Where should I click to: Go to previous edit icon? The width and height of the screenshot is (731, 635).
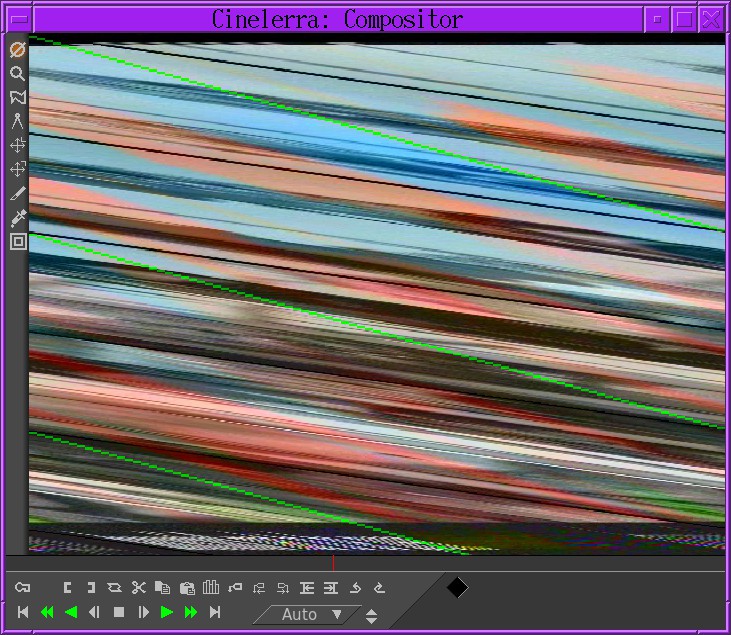pos(307,588)
